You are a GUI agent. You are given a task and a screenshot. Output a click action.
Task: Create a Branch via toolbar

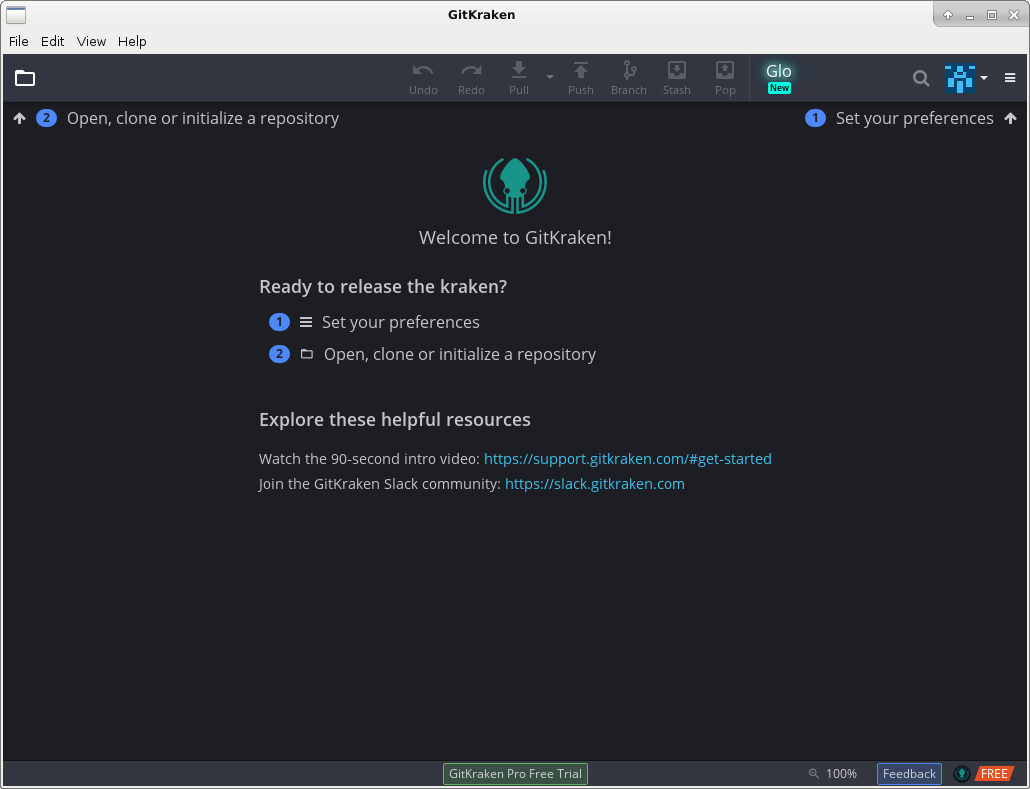(x=629, y=78)
